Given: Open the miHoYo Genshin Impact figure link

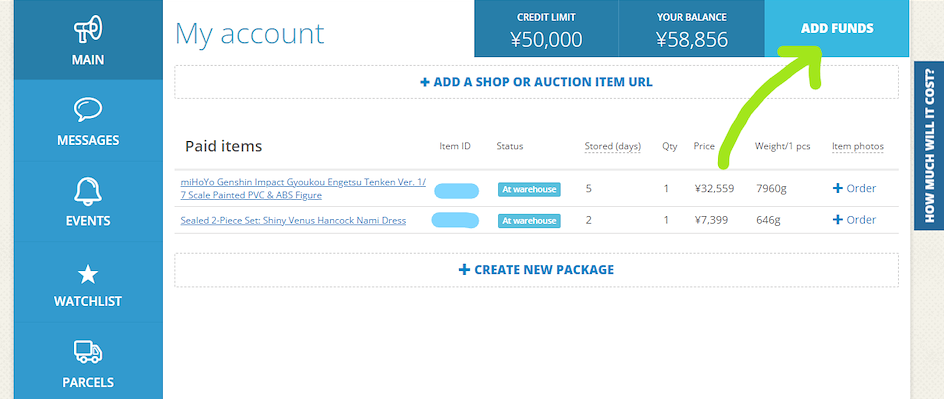Looking at the screenshot, I should 303,188.
